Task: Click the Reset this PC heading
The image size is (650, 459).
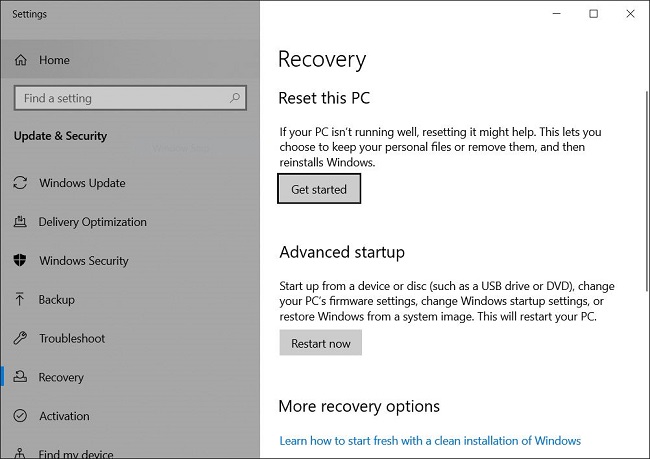Action: click(324, 98)
